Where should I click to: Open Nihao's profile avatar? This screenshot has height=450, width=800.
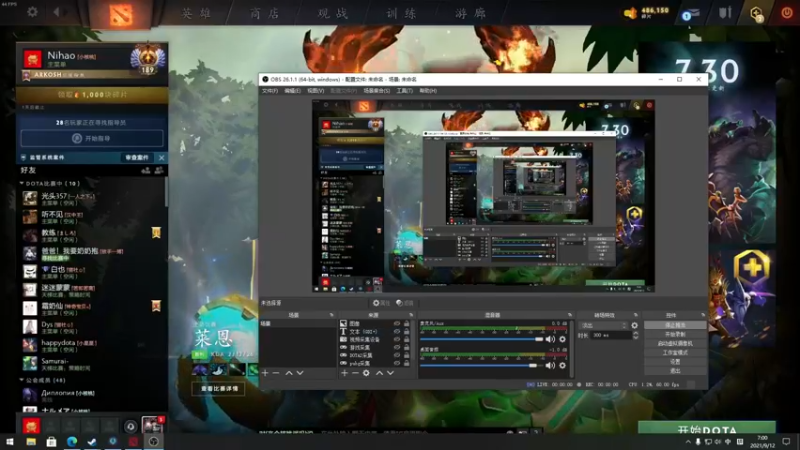[33, 59]
